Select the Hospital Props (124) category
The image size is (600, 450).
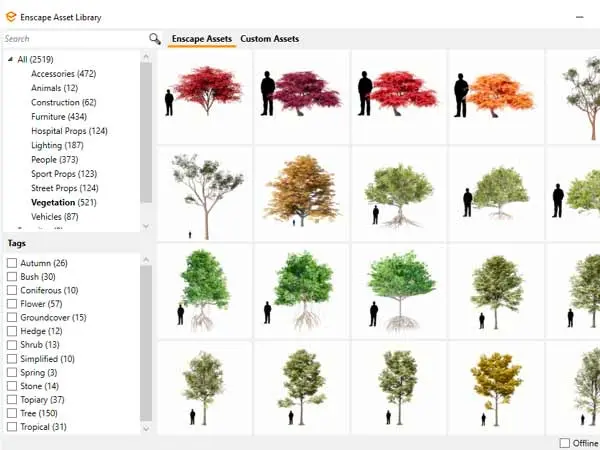pyautogui.click(x=69, y=131)
